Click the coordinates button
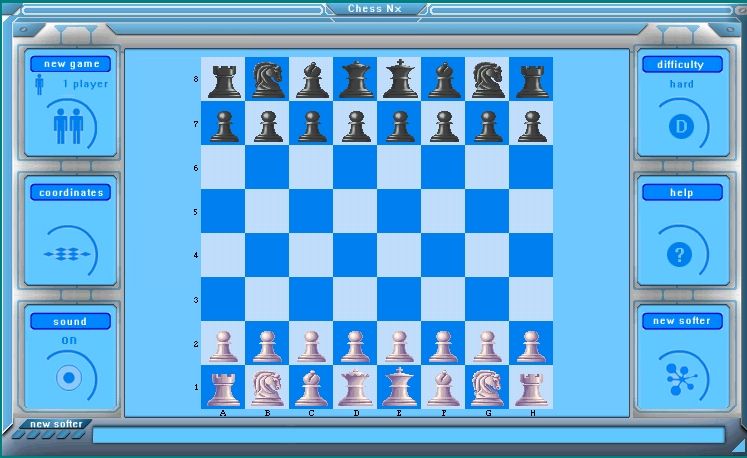Screen dimensions: 747x458 (71, 193)
